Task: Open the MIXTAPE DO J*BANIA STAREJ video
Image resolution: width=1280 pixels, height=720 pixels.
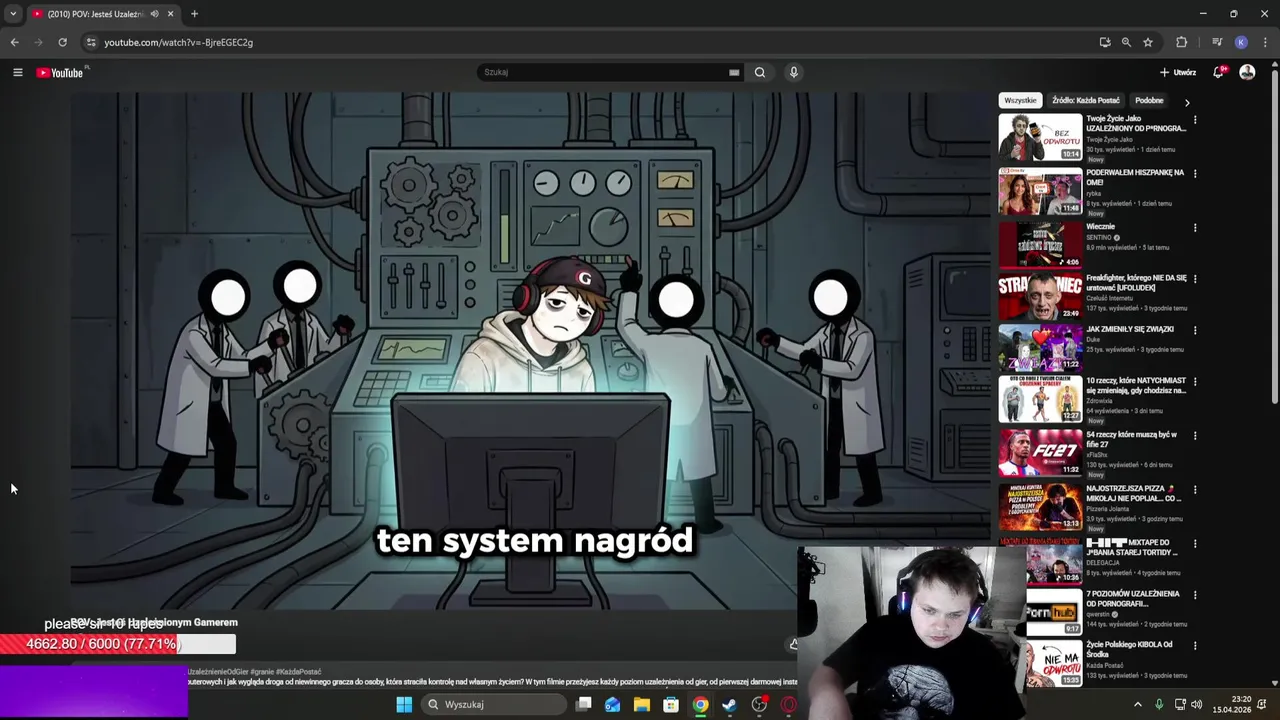Action: 1132,547
